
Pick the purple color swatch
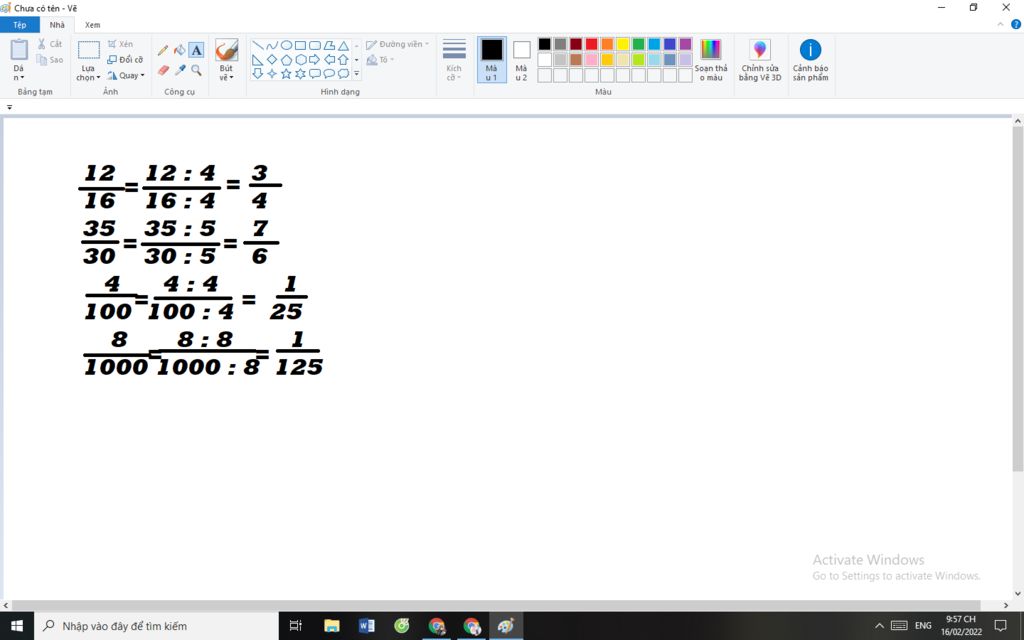click(686, 44)
